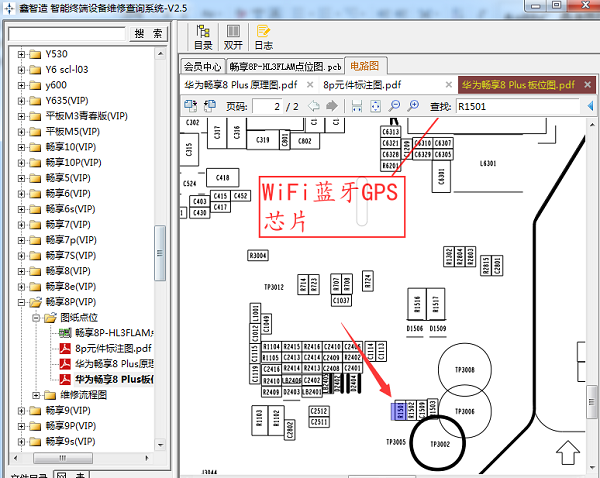600x478 pixels.
Task: Click the PDF viewer vertical scrollbar thumb
Action: click(x=592, y=402)
